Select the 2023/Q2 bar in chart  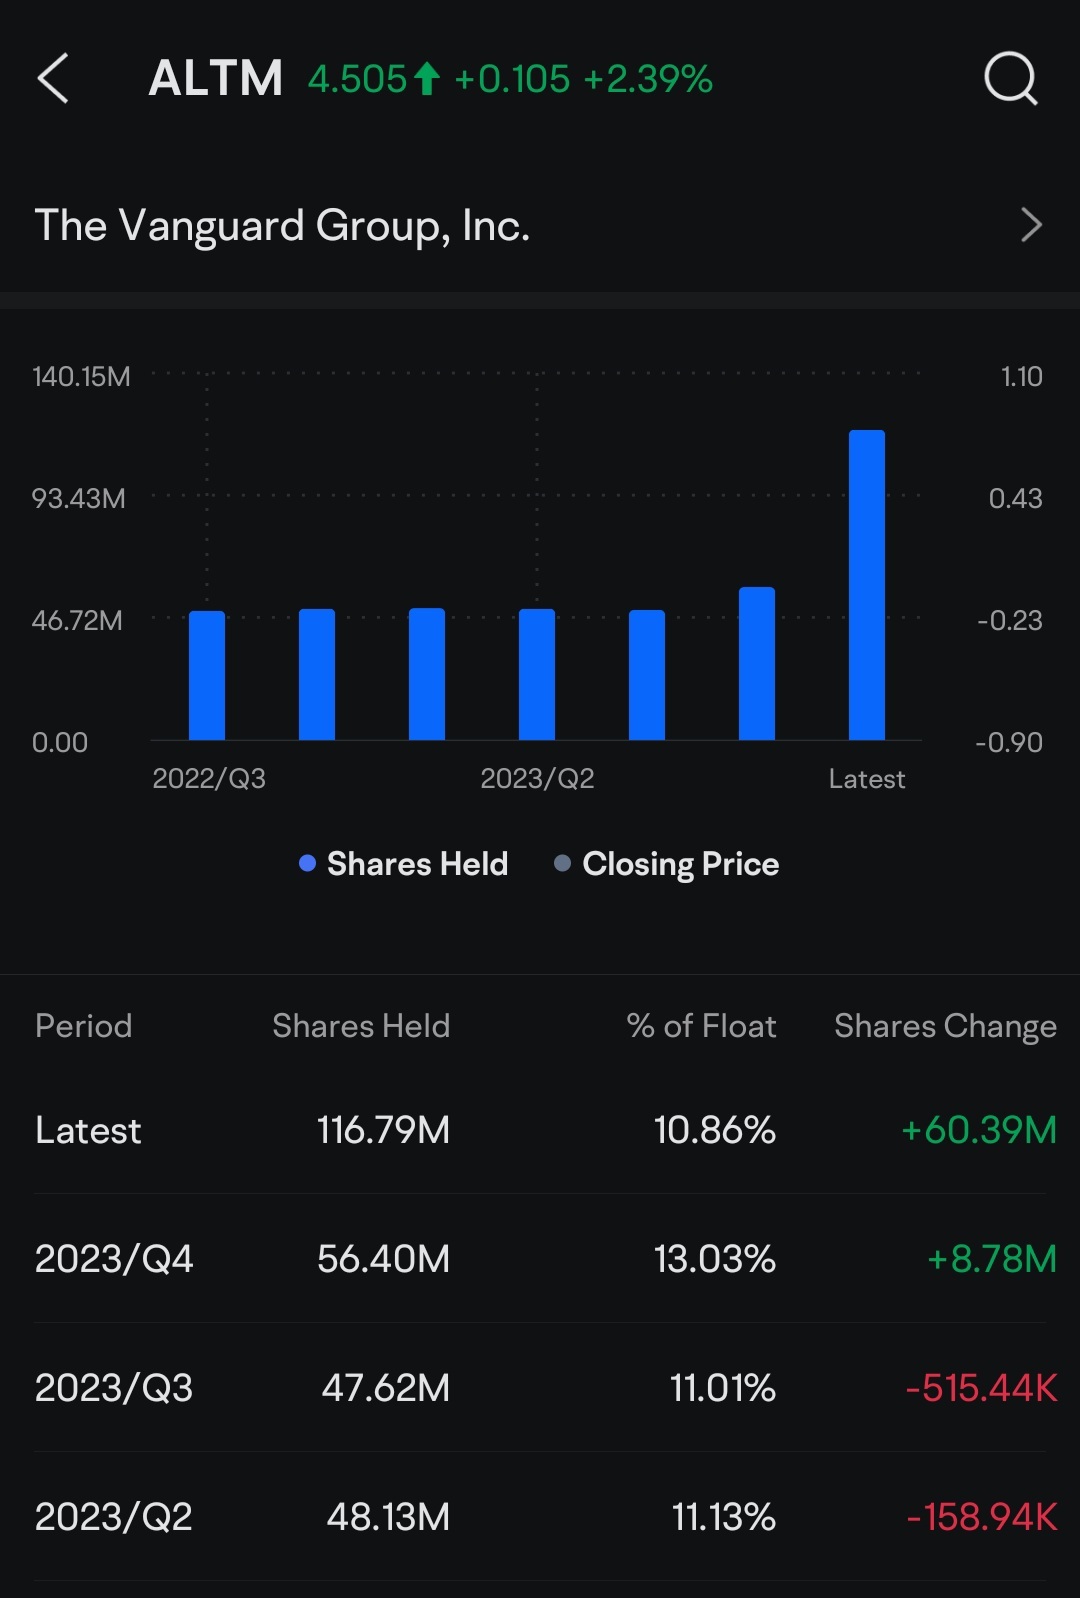click(537, 674)
